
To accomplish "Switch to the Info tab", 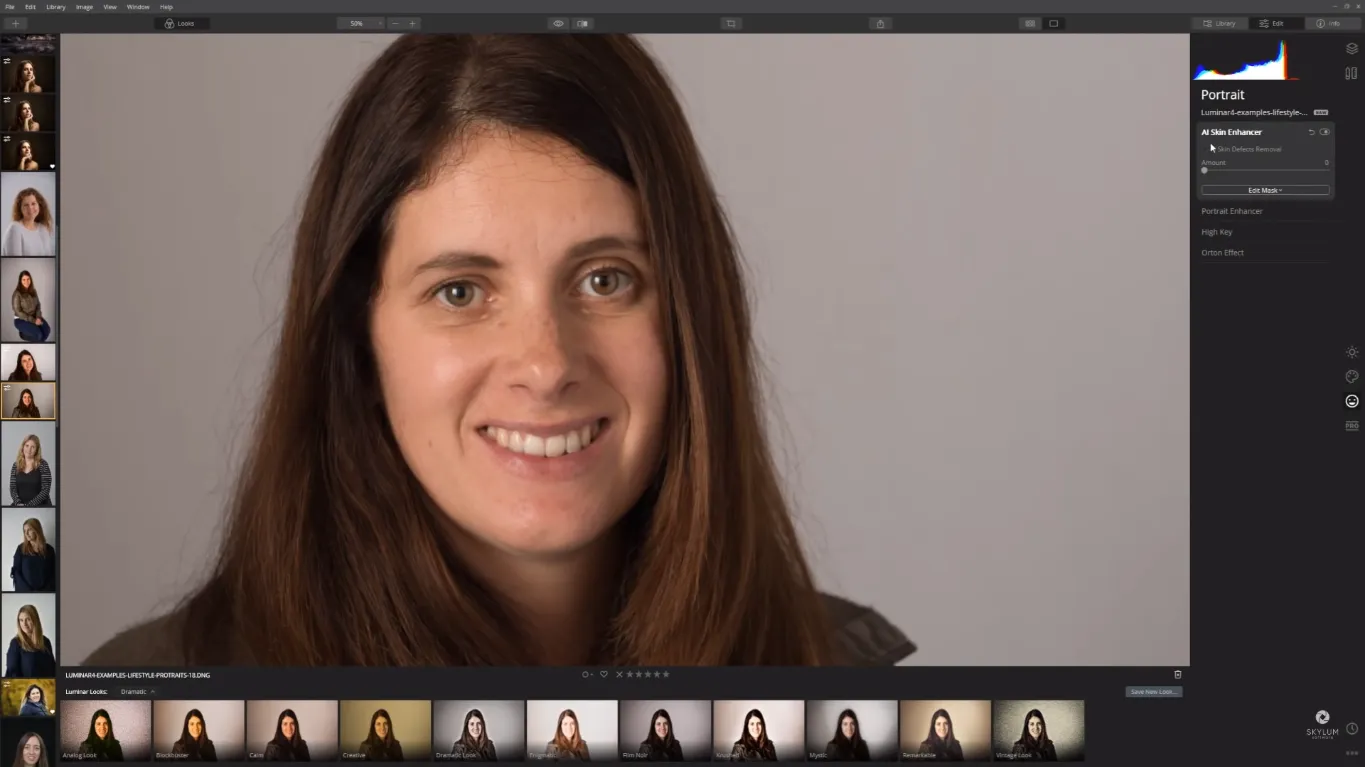I will click(x=1329, y=23).
